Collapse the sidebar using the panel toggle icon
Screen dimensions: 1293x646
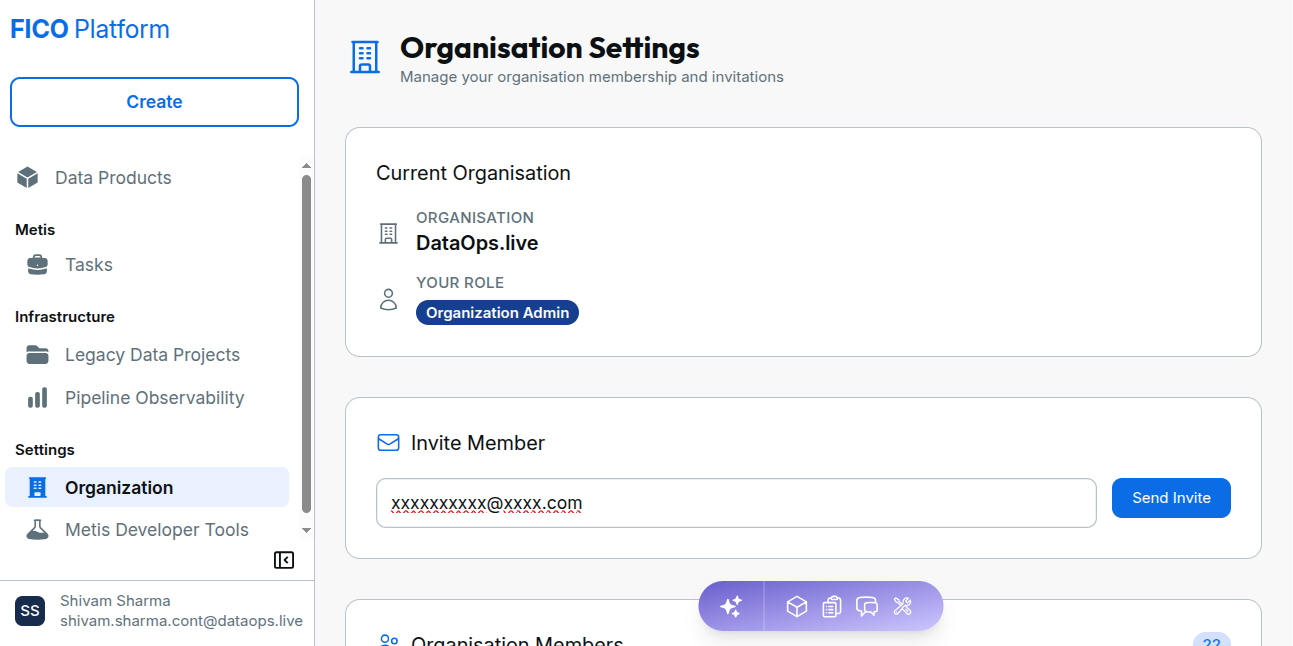[x=284, y=560]
